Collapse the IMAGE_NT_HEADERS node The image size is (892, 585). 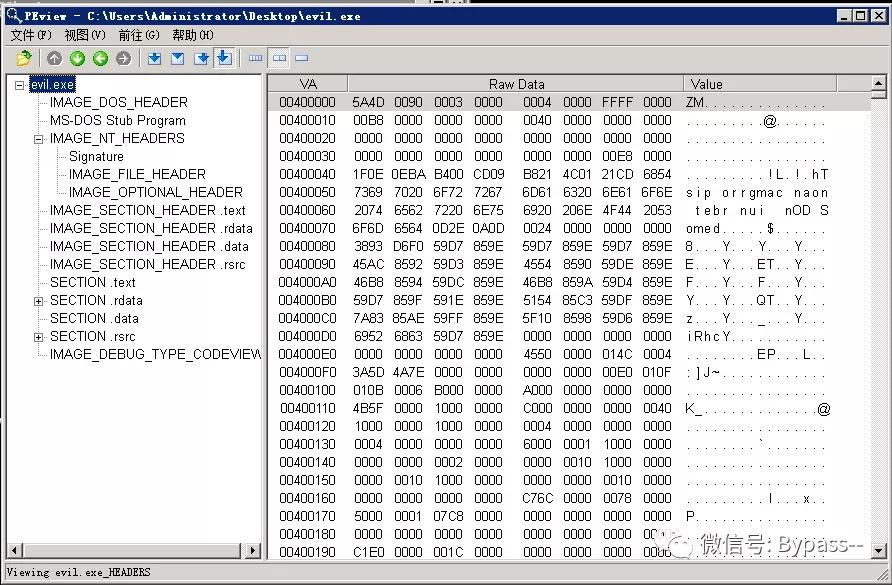pos(38,139)
